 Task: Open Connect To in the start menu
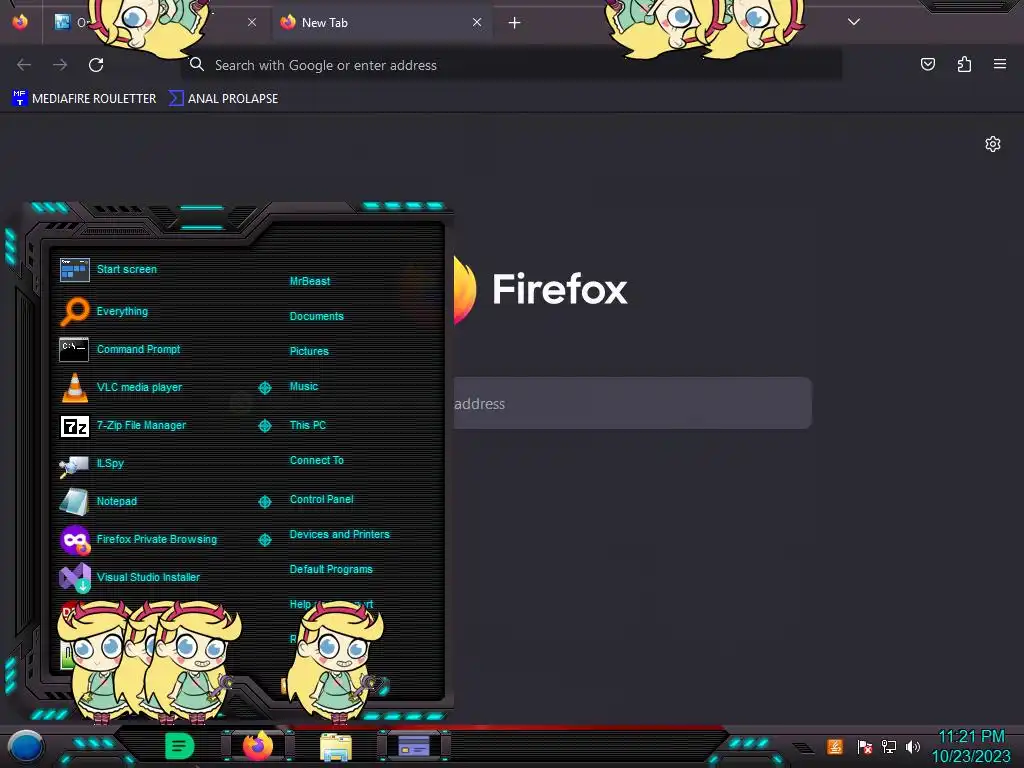316,460
